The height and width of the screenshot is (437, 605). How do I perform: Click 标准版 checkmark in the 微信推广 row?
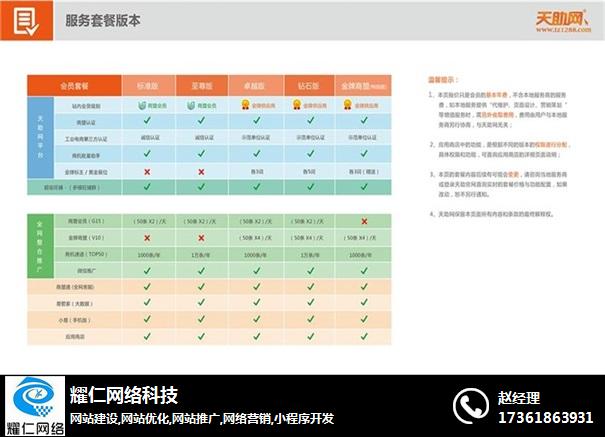point(147,271)
